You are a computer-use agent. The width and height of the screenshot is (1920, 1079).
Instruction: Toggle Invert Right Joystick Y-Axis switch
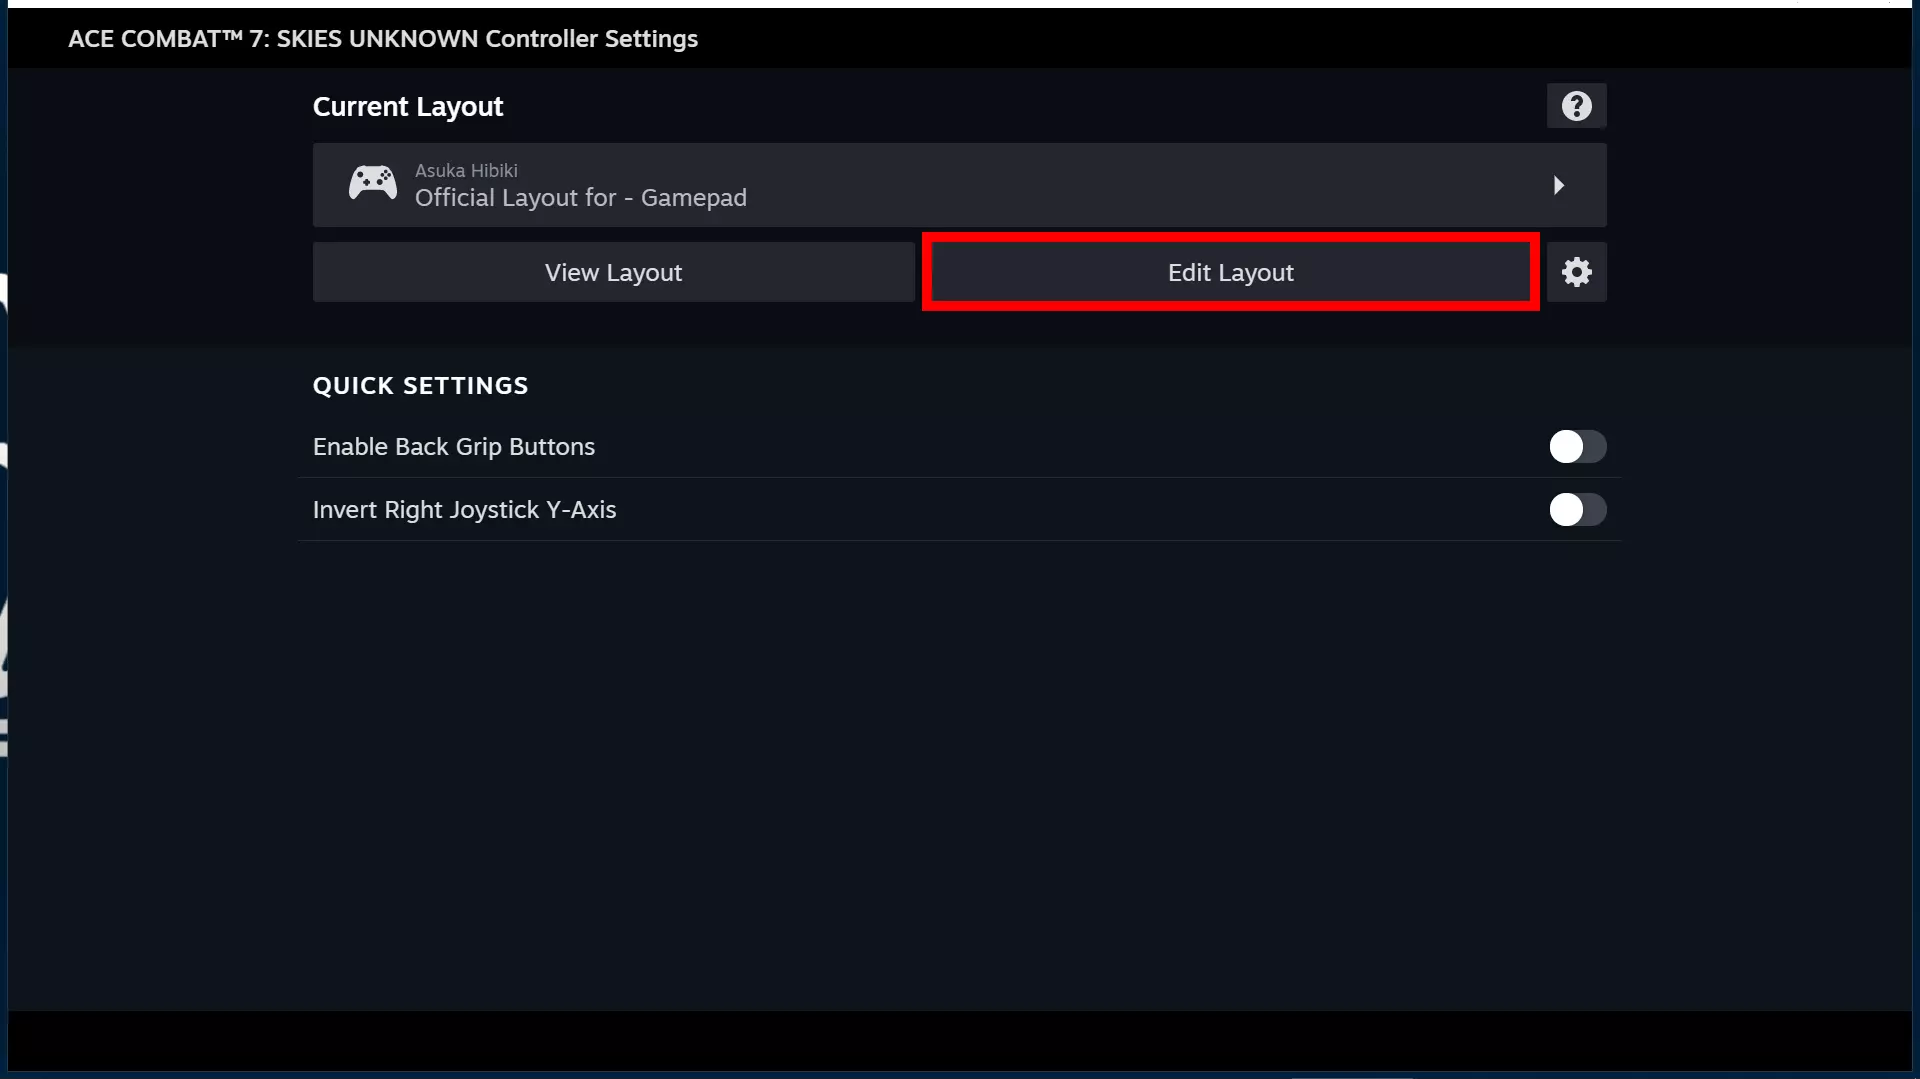tap(1577, 510)
